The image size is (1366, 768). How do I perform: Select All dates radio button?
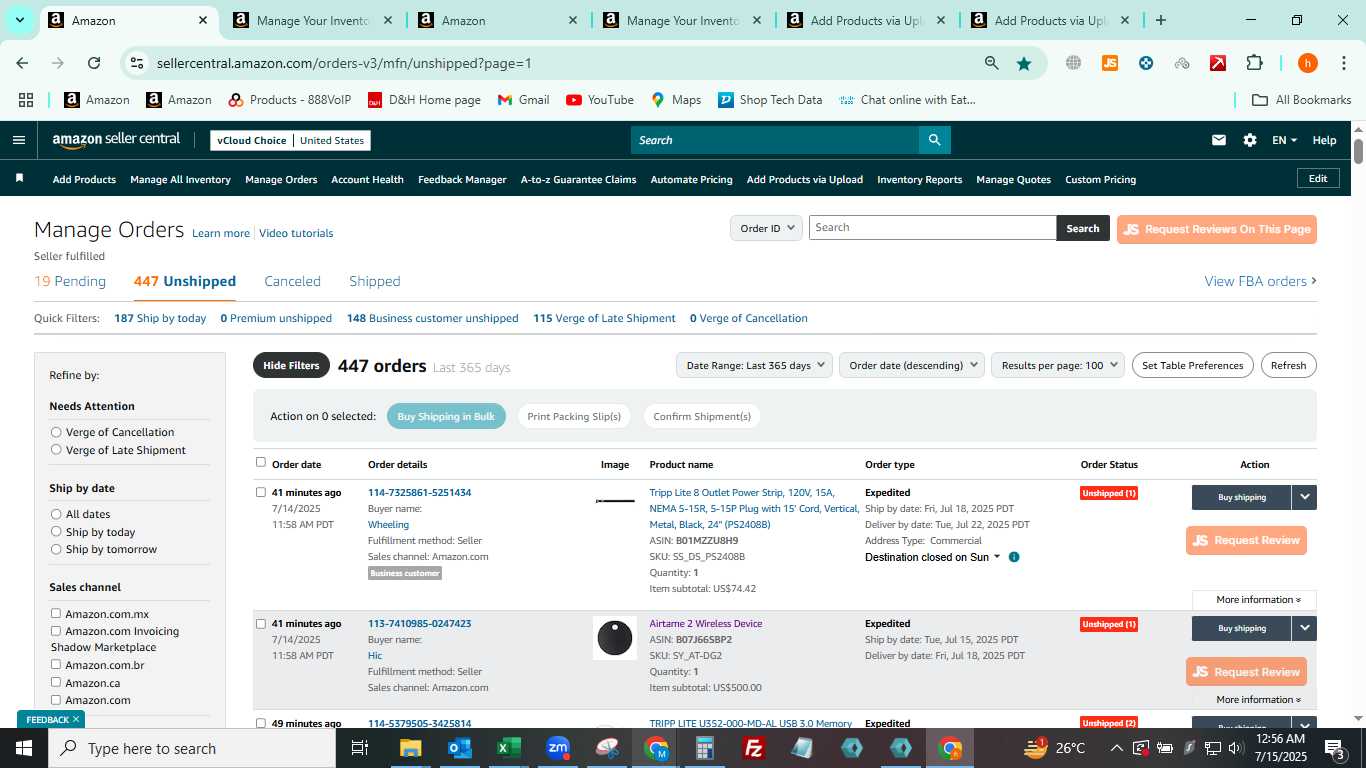[56, 514]
